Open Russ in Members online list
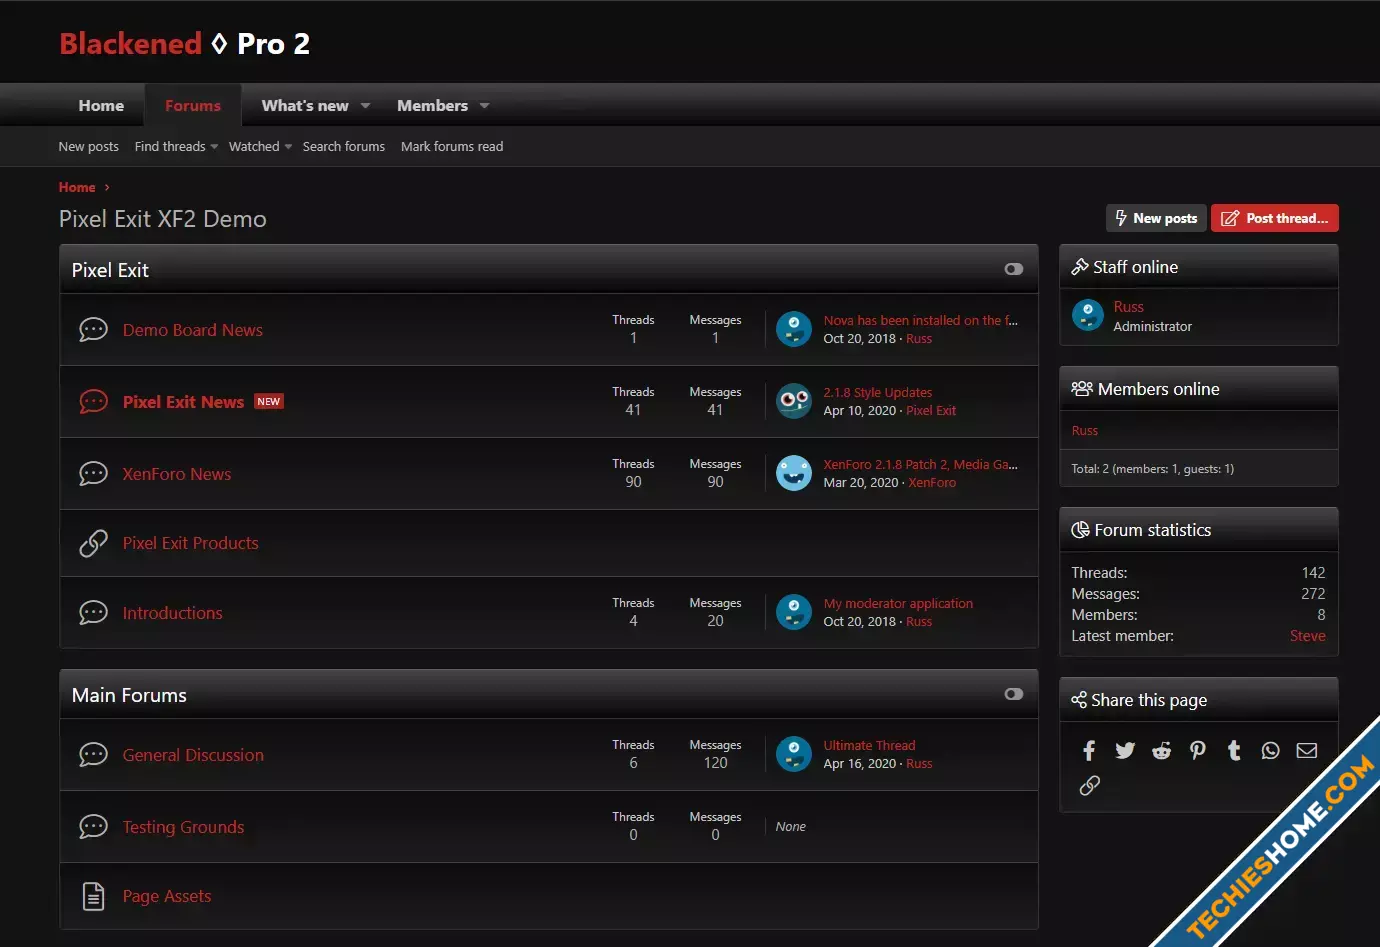This screenshot has height=947, width=1380. pyautogui.click(x=1085, y=430)
